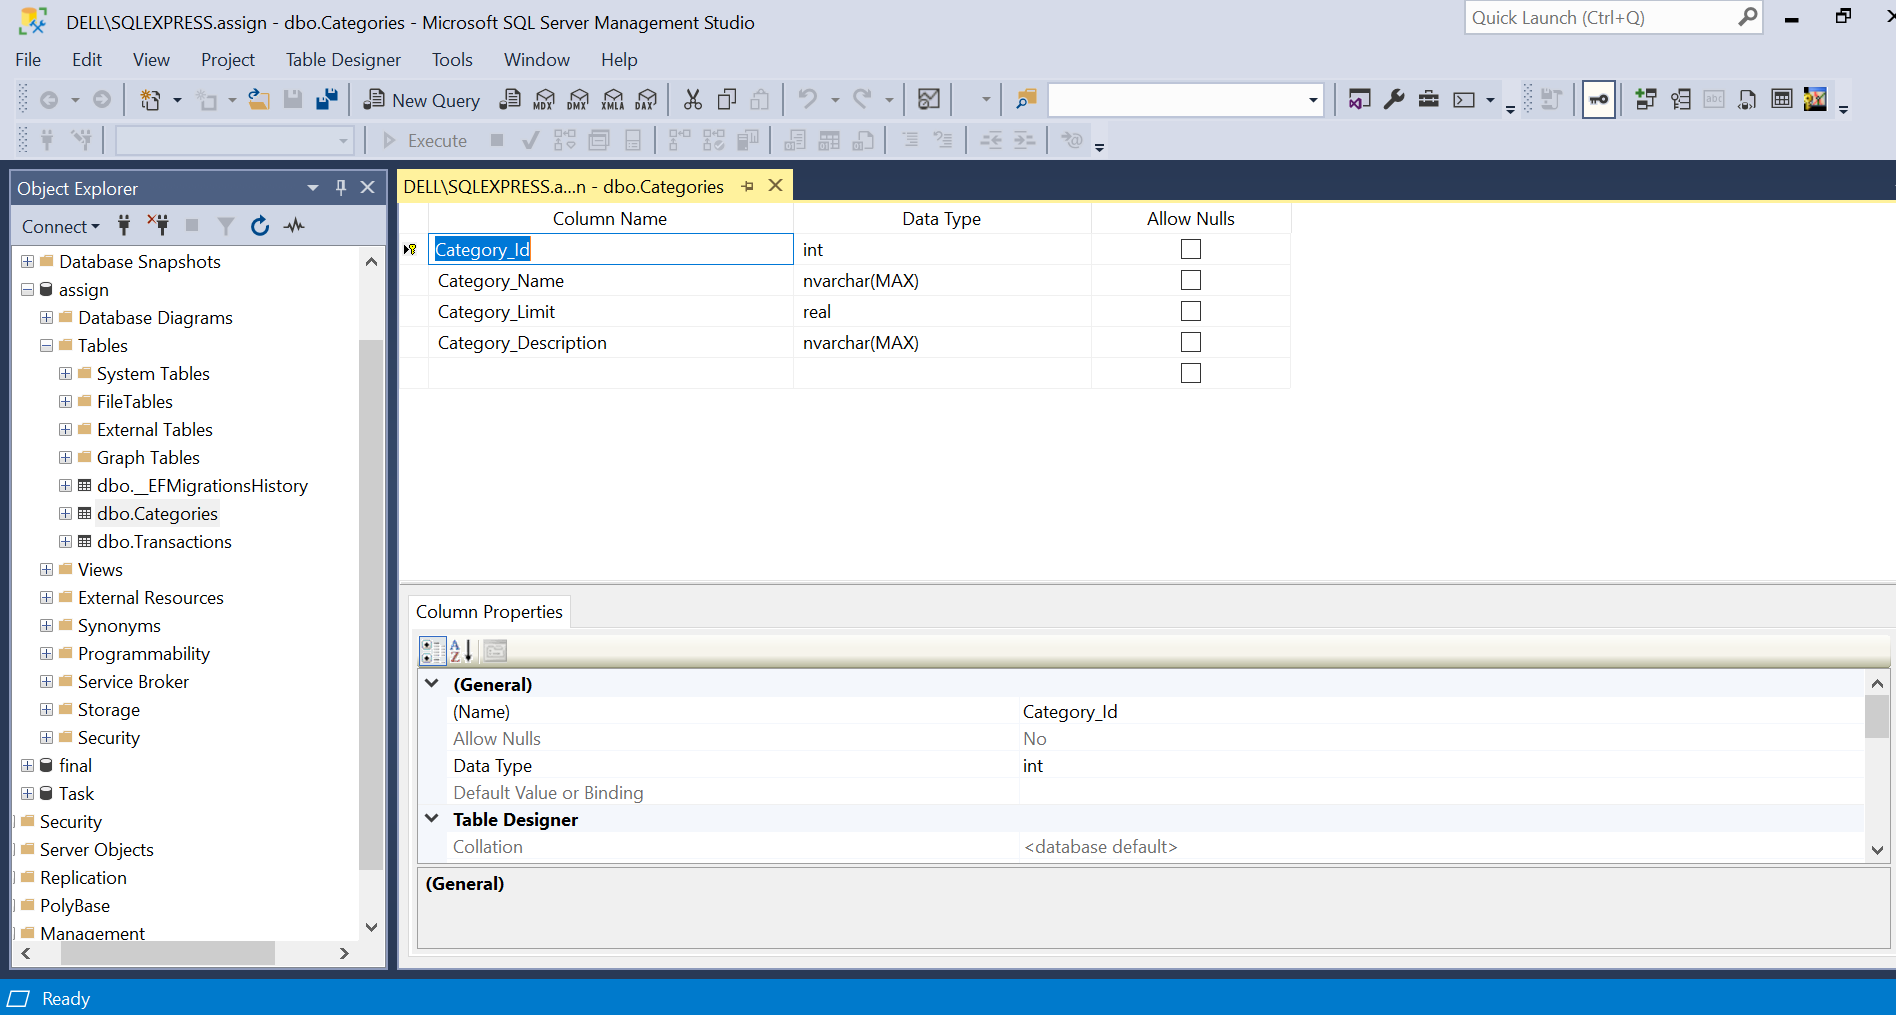The image size is (1896, 1015).
Task: Refresh the Object Explorer
Action: point(260,226)
